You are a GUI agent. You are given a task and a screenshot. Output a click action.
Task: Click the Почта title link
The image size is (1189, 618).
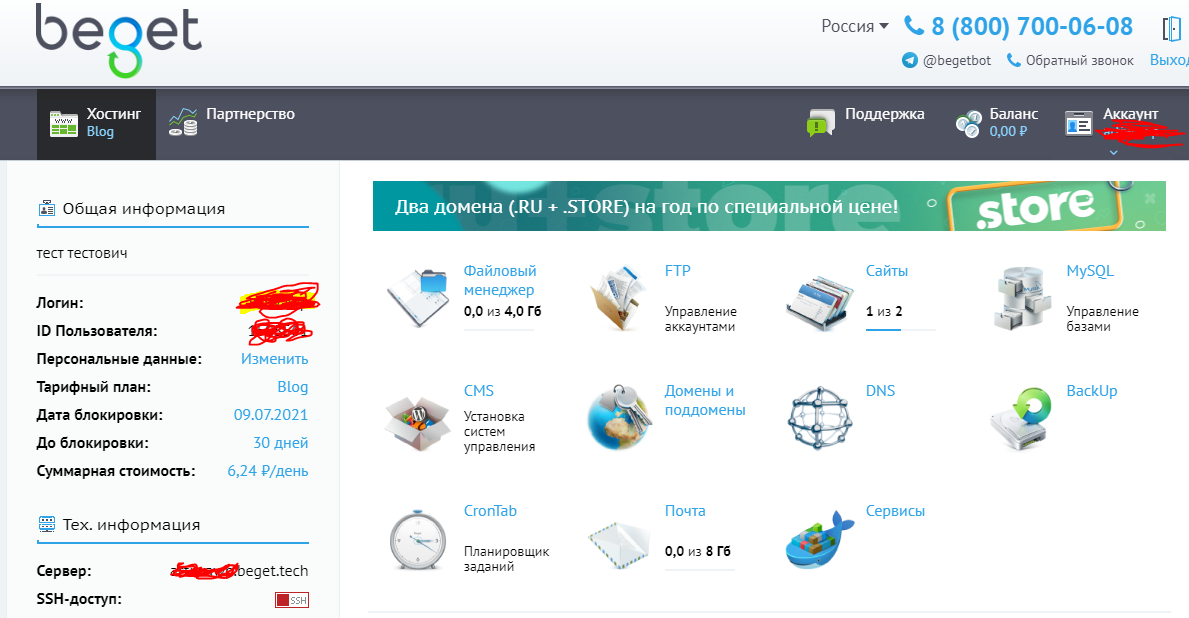click(x=685, y=511)
